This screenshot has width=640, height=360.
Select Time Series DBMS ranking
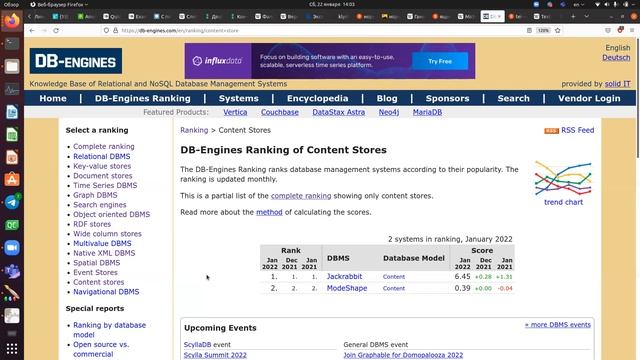105,185
